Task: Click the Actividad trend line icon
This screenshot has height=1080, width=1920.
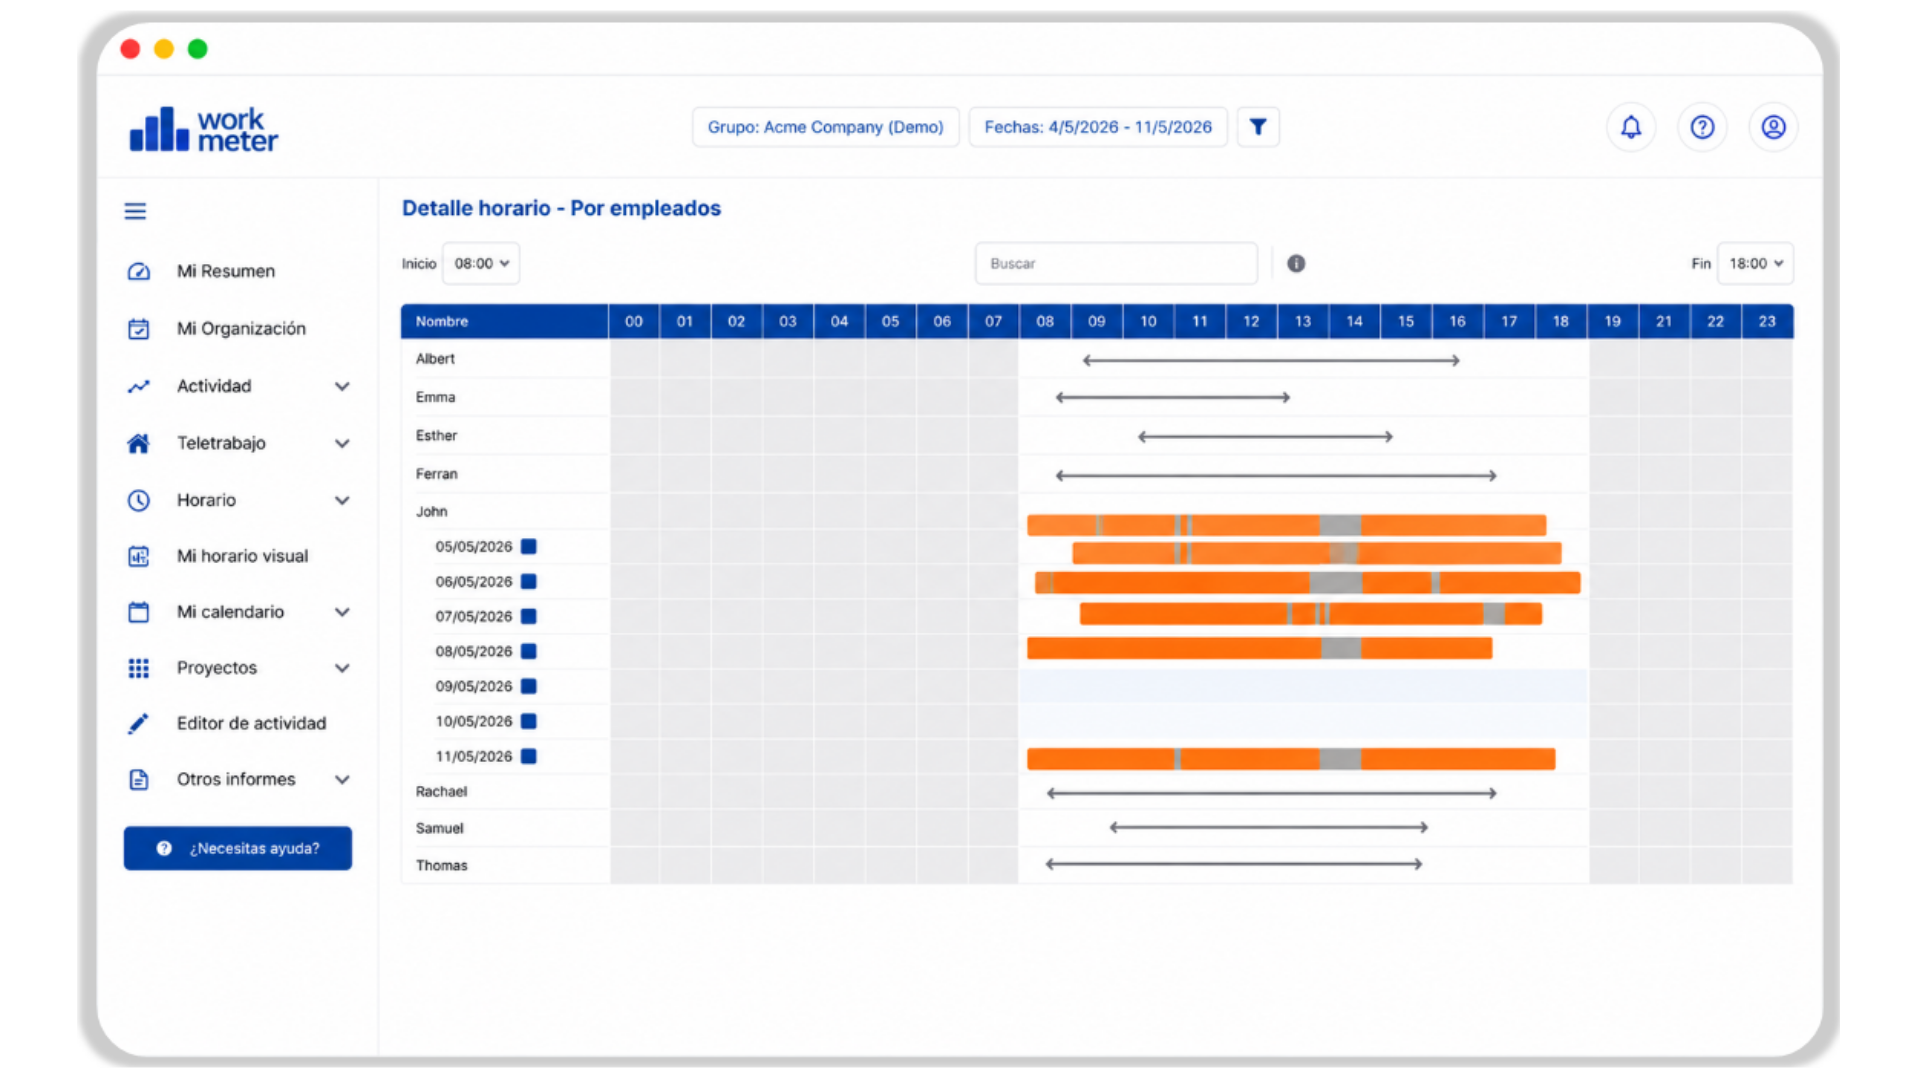Action: (139, 386)
